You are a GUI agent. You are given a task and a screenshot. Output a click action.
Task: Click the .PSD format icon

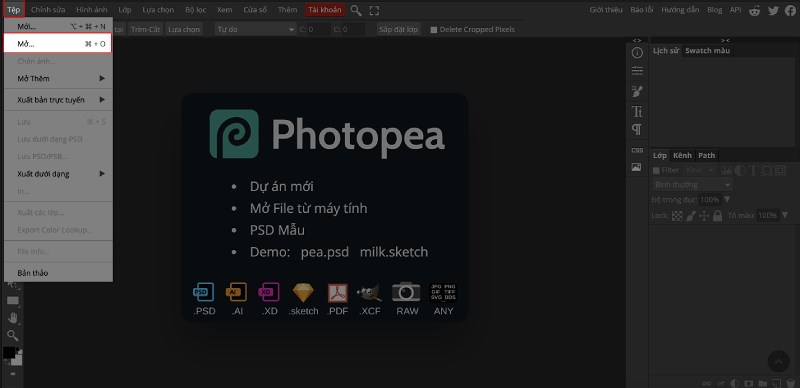click(x=204, y=292)
